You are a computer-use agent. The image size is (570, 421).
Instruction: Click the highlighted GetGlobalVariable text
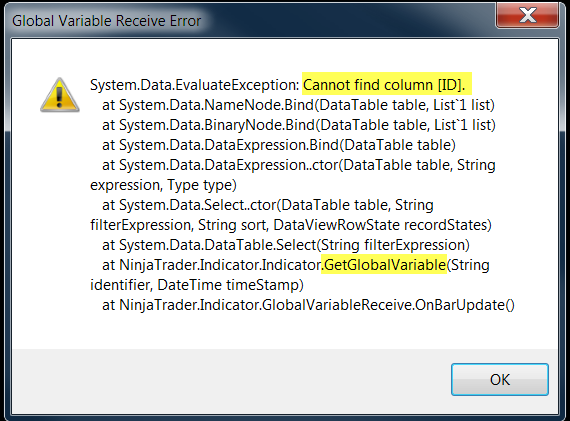point(384,265)
